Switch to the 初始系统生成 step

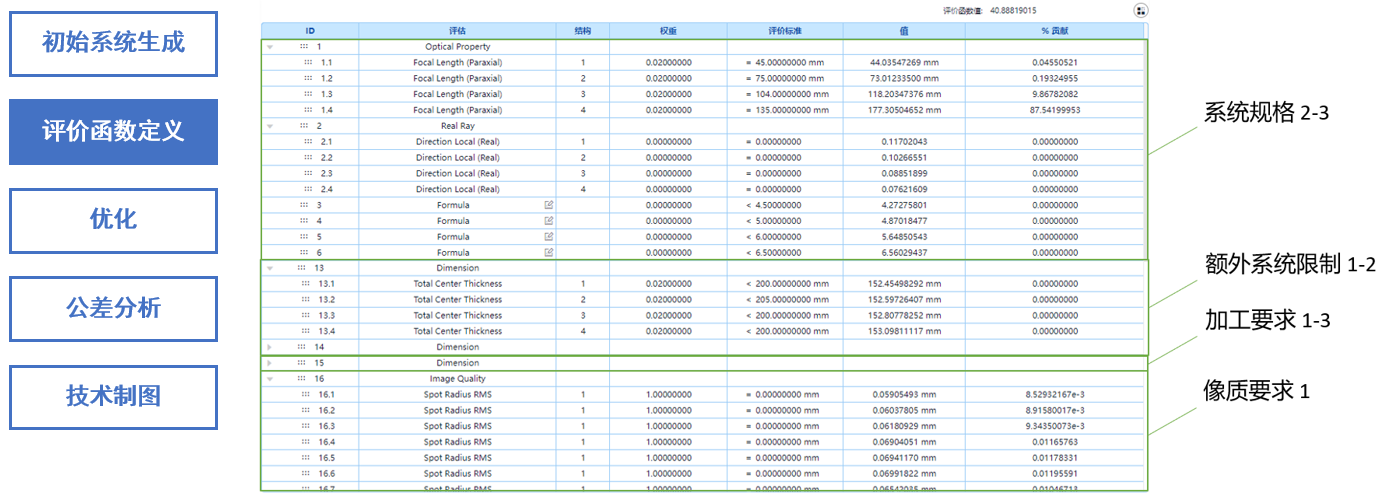[x=113, y=44]
